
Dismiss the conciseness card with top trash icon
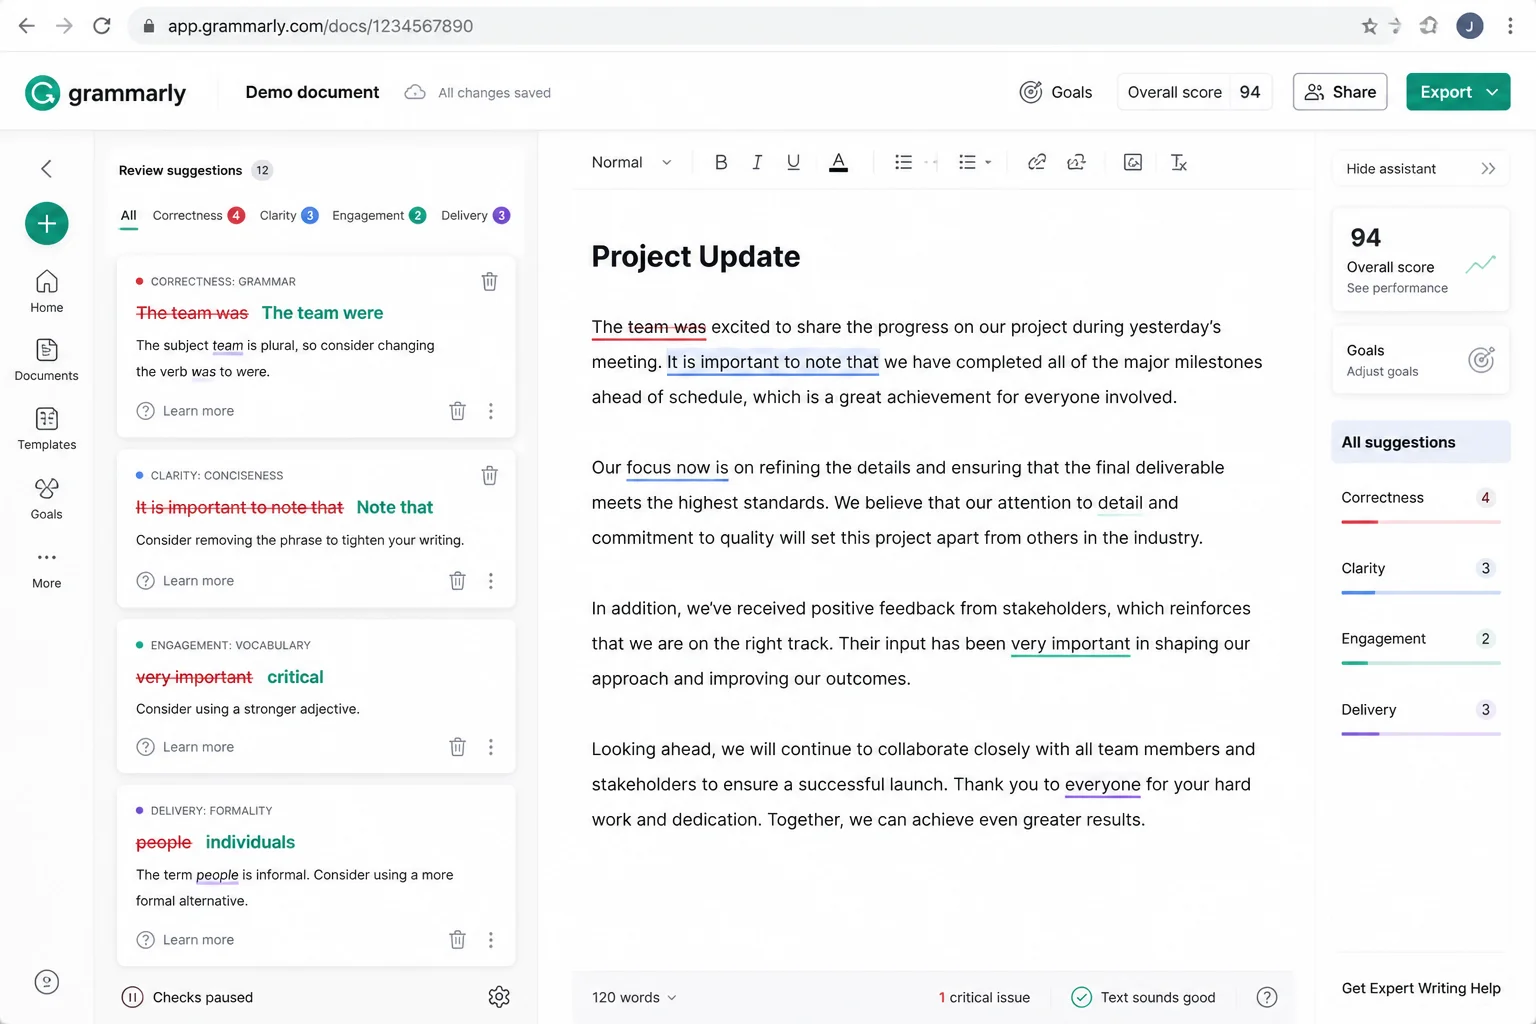(489, 475)
